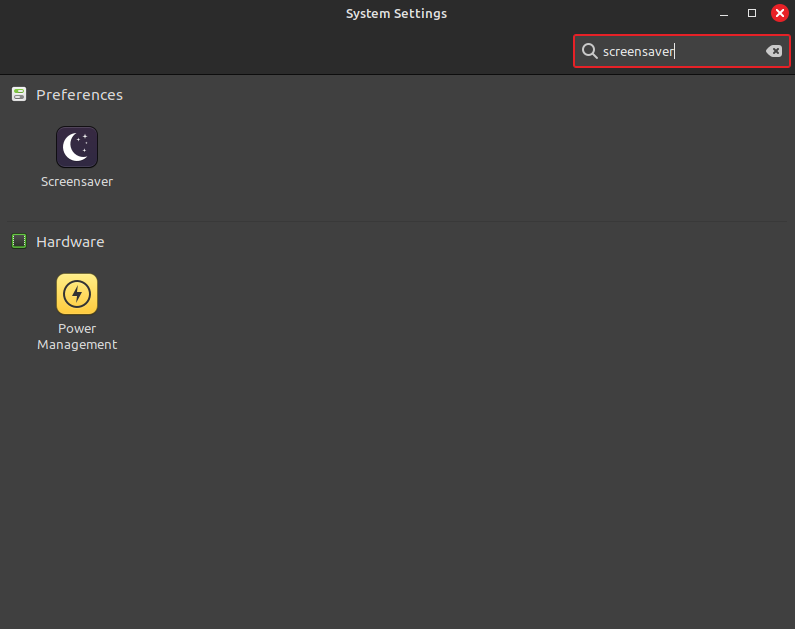Image resolution: width=795 pixels, height=629 pixels.
Task: Click the Preferences section heading
Action: pos(79,95)
